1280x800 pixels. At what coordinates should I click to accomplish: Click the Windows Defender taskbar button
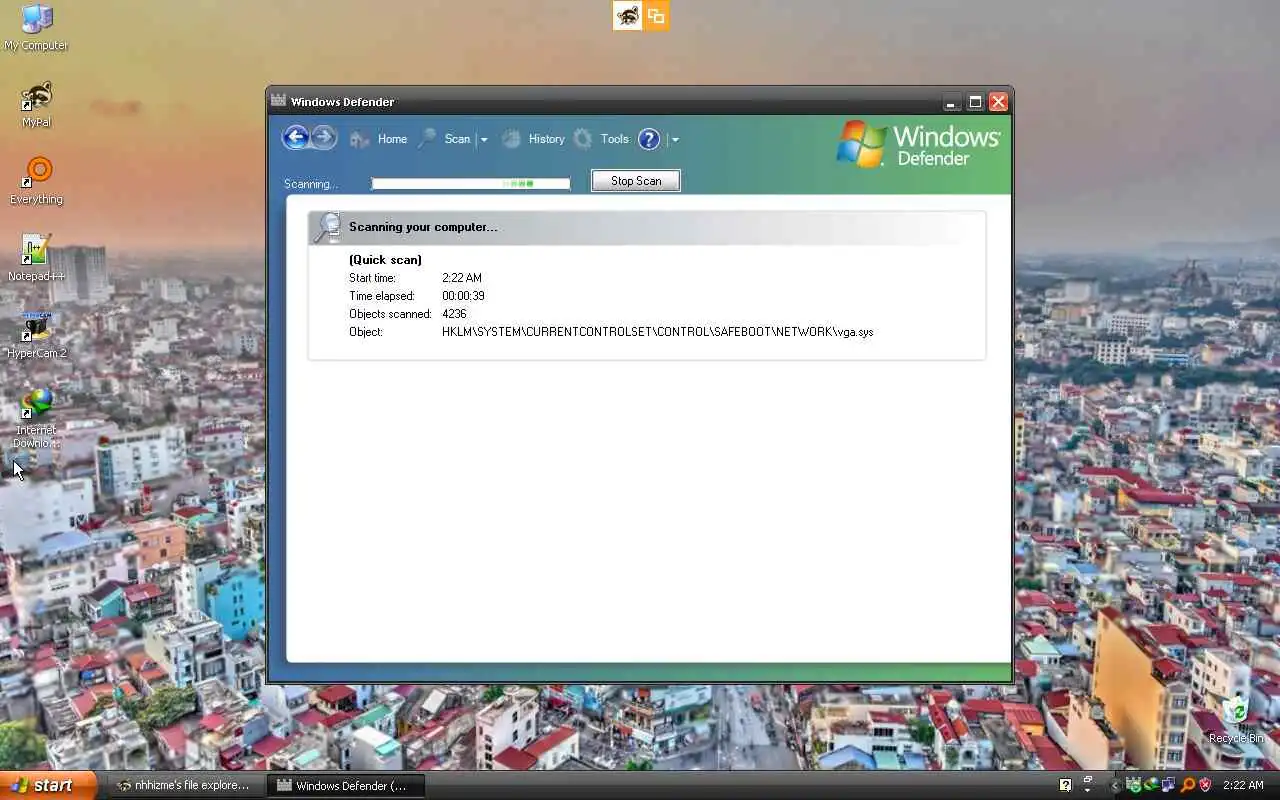[346, 785]
